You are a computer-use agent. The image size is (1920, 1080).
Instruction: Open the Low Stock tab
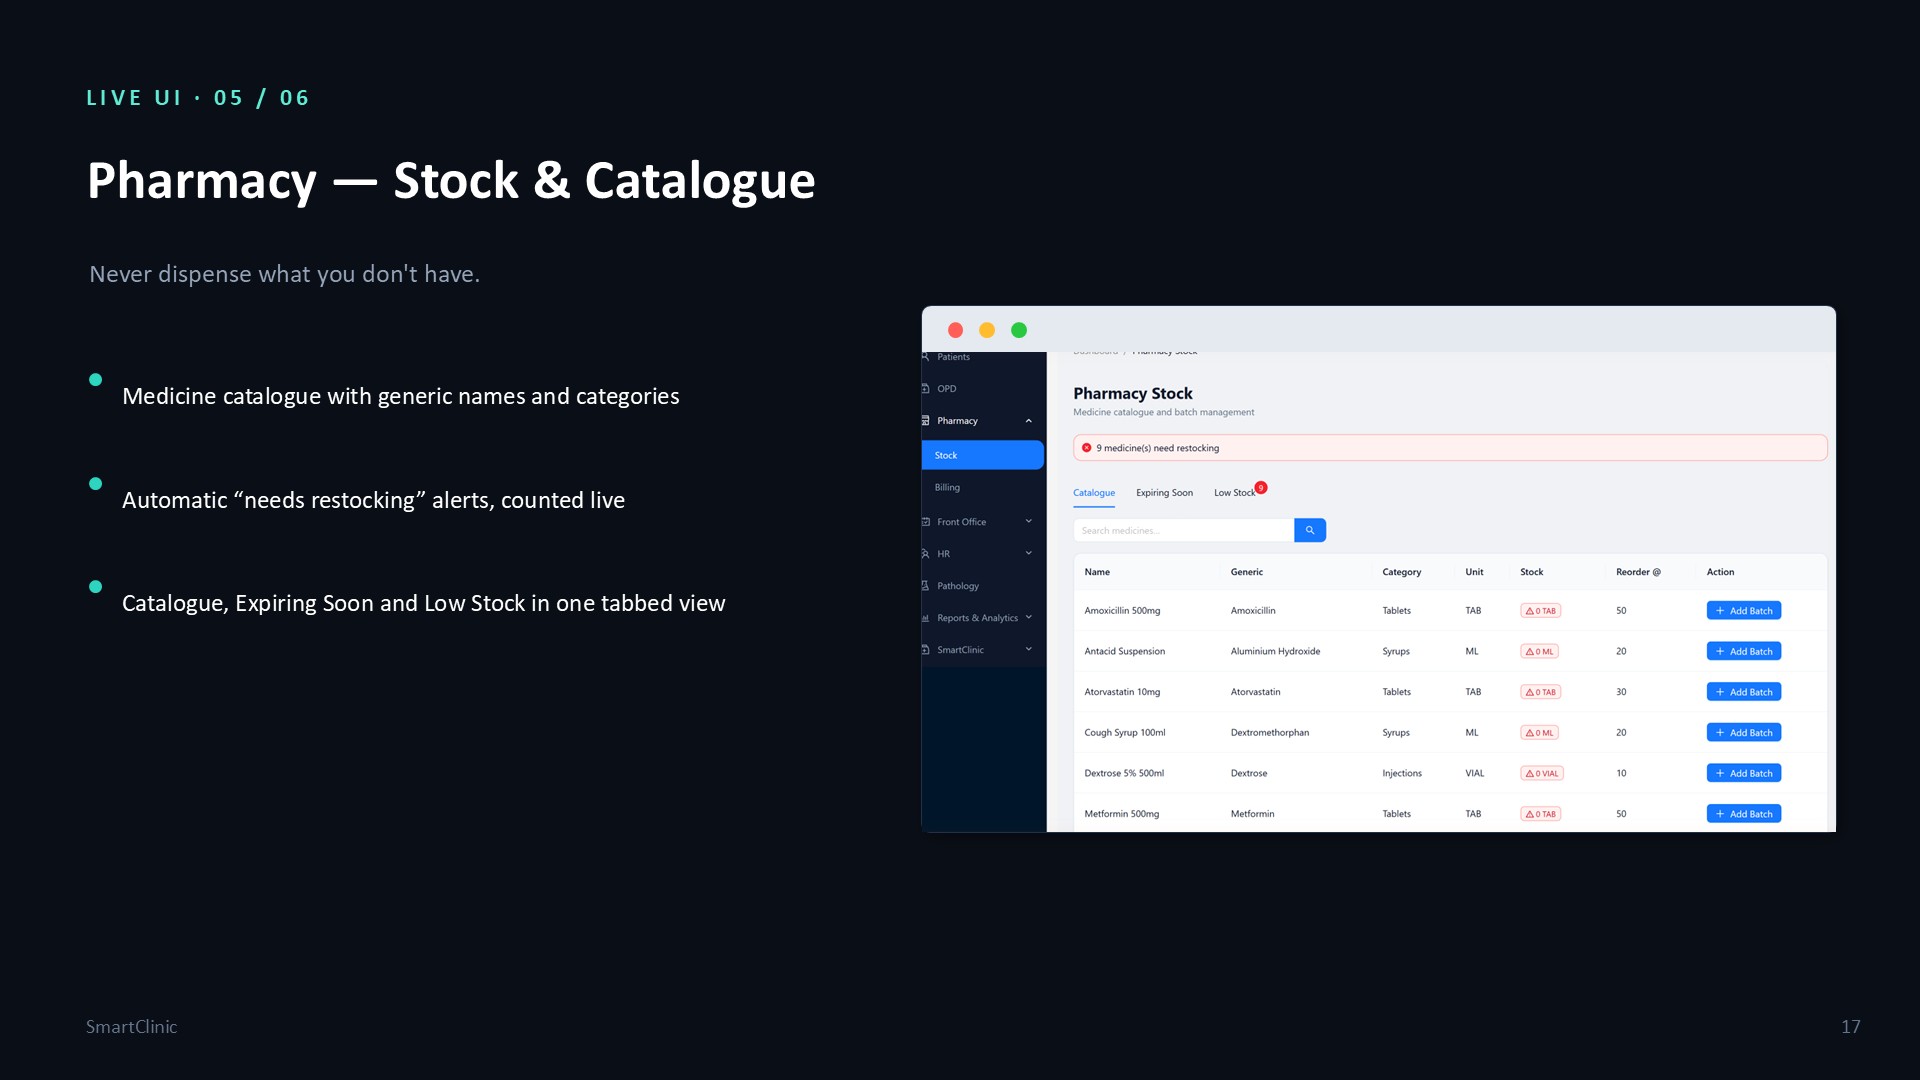(1234, 493)
